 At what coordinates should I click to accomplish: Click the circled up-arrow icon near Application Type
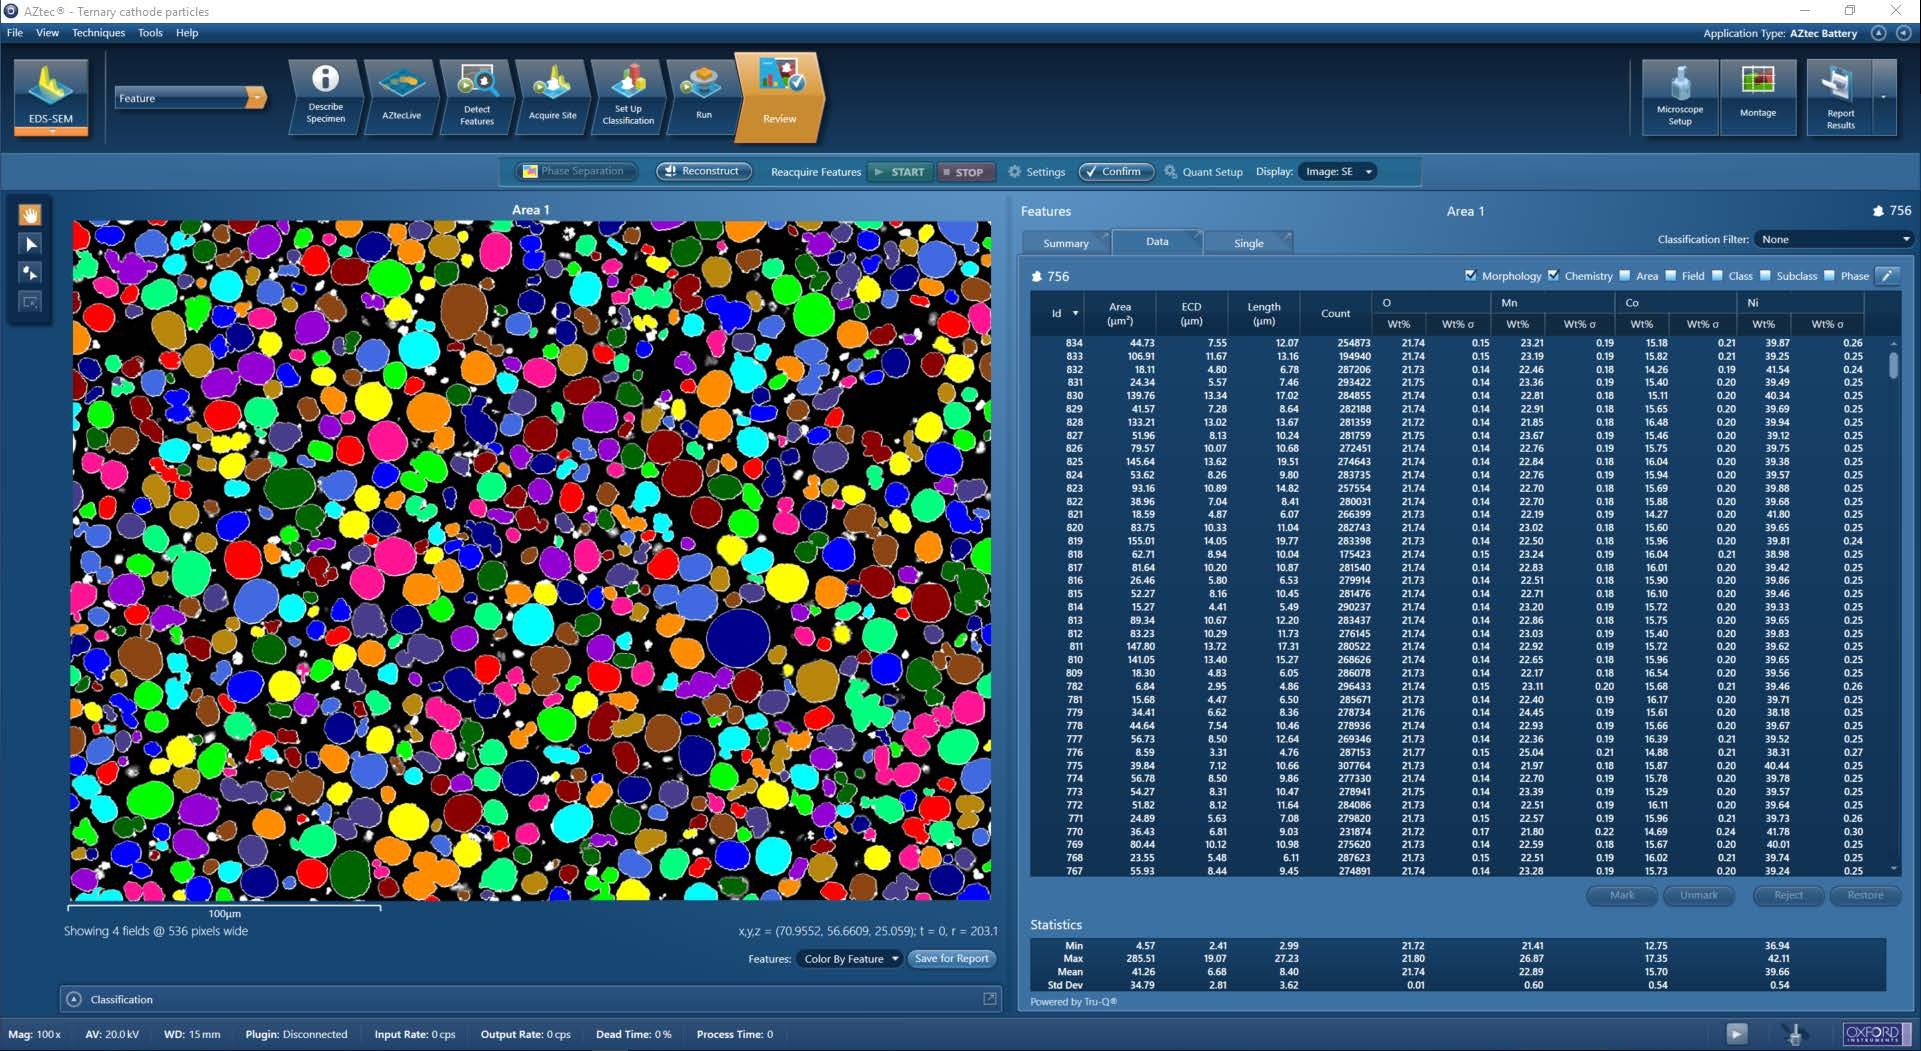(1879, 33)
